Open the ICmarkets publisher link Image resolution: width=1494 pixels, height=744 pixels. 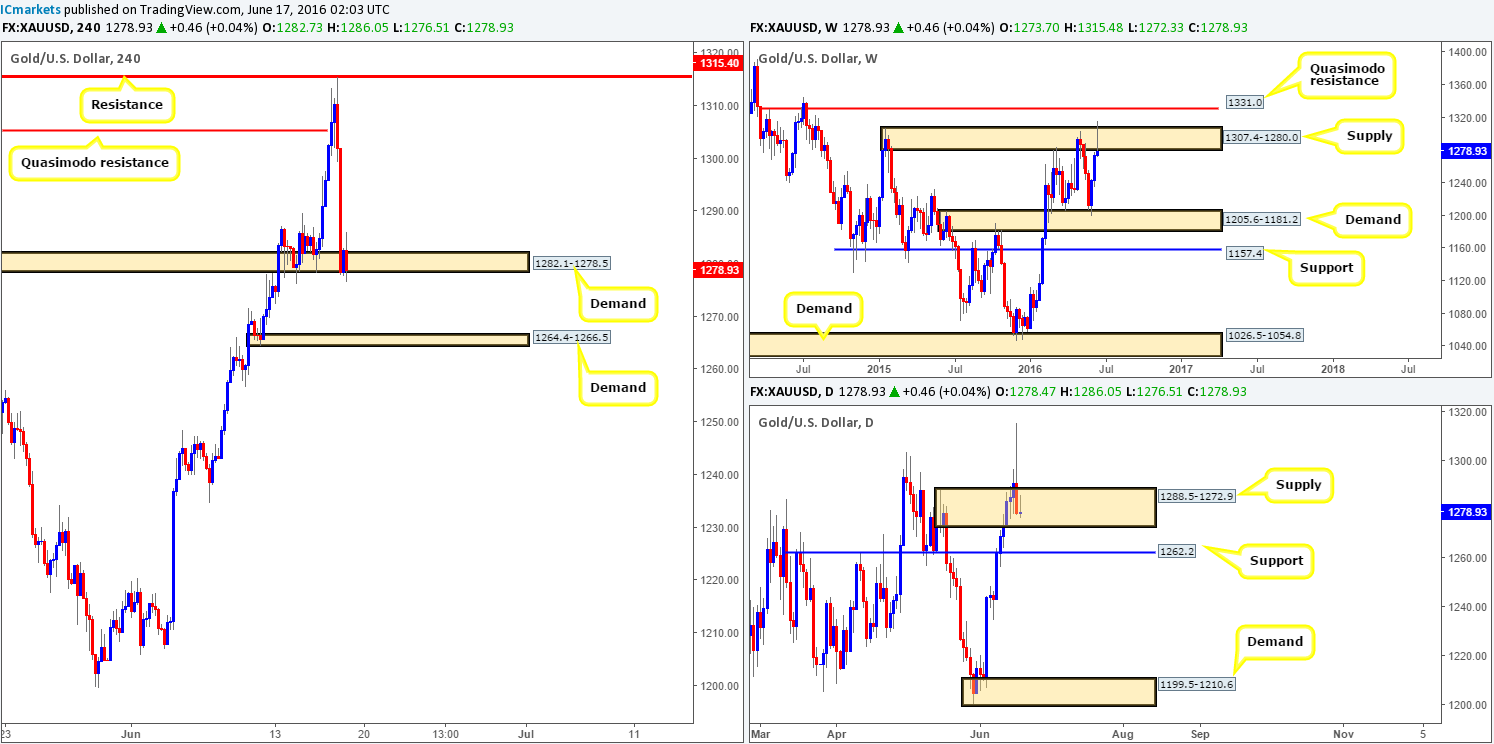[31, 9]
